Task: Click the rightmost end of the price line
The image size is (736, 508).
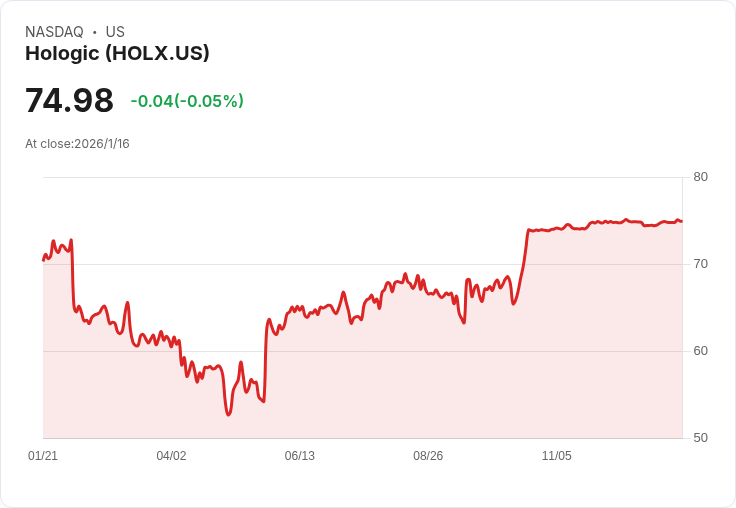Action: pyautogui.click(x=682, y=221)
